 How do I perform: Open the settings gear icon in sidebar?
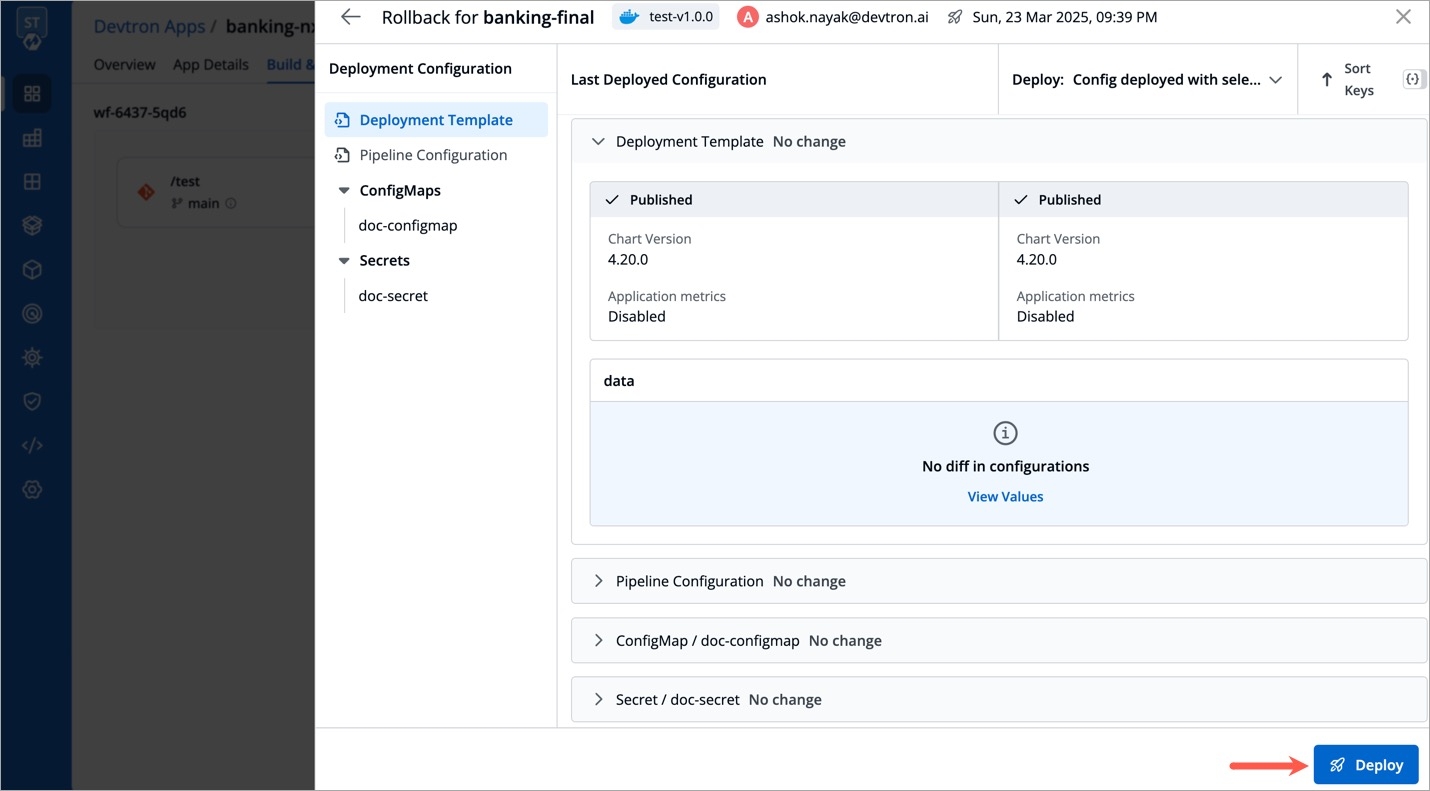(32, 489)
